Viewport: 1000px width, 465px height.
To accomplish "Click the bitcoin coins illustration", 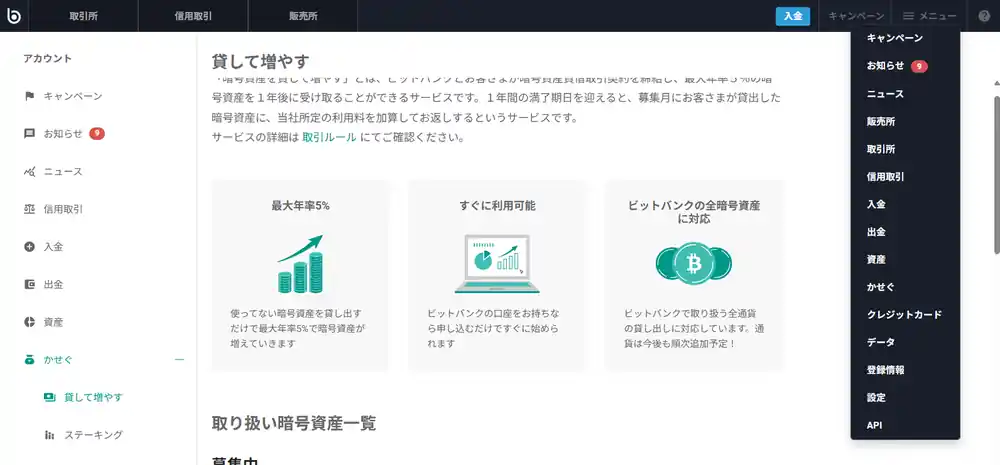I will tap(694, 262).
